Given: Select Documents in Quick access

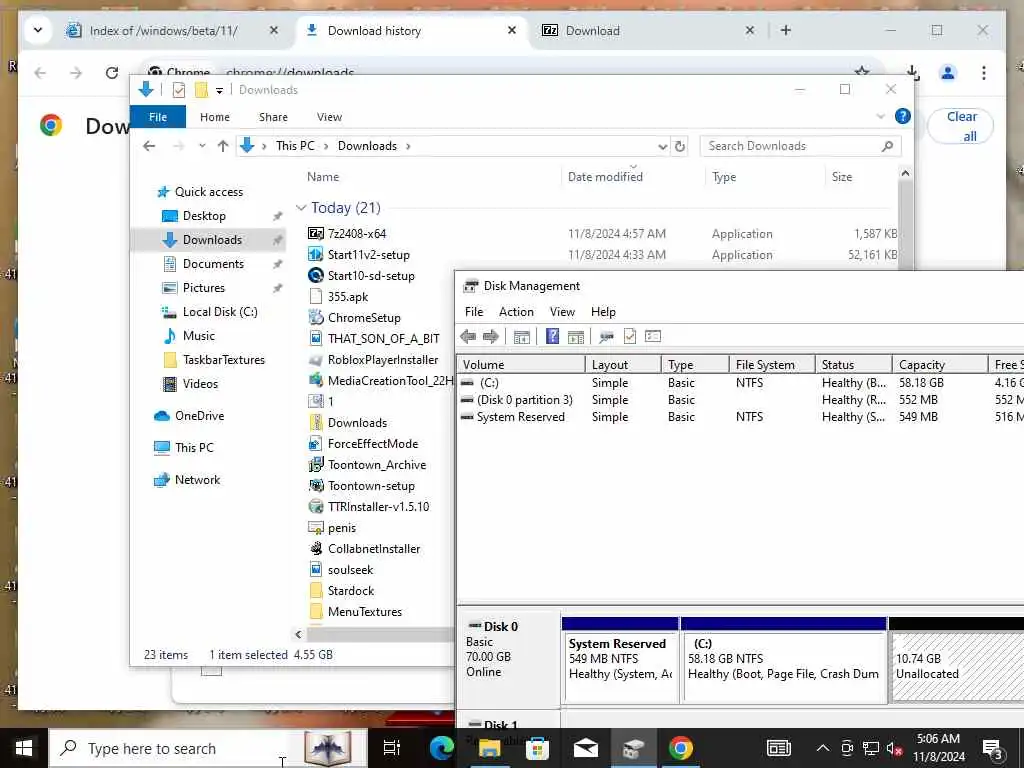Looking at the screenshot, I should tap(213, 264).
